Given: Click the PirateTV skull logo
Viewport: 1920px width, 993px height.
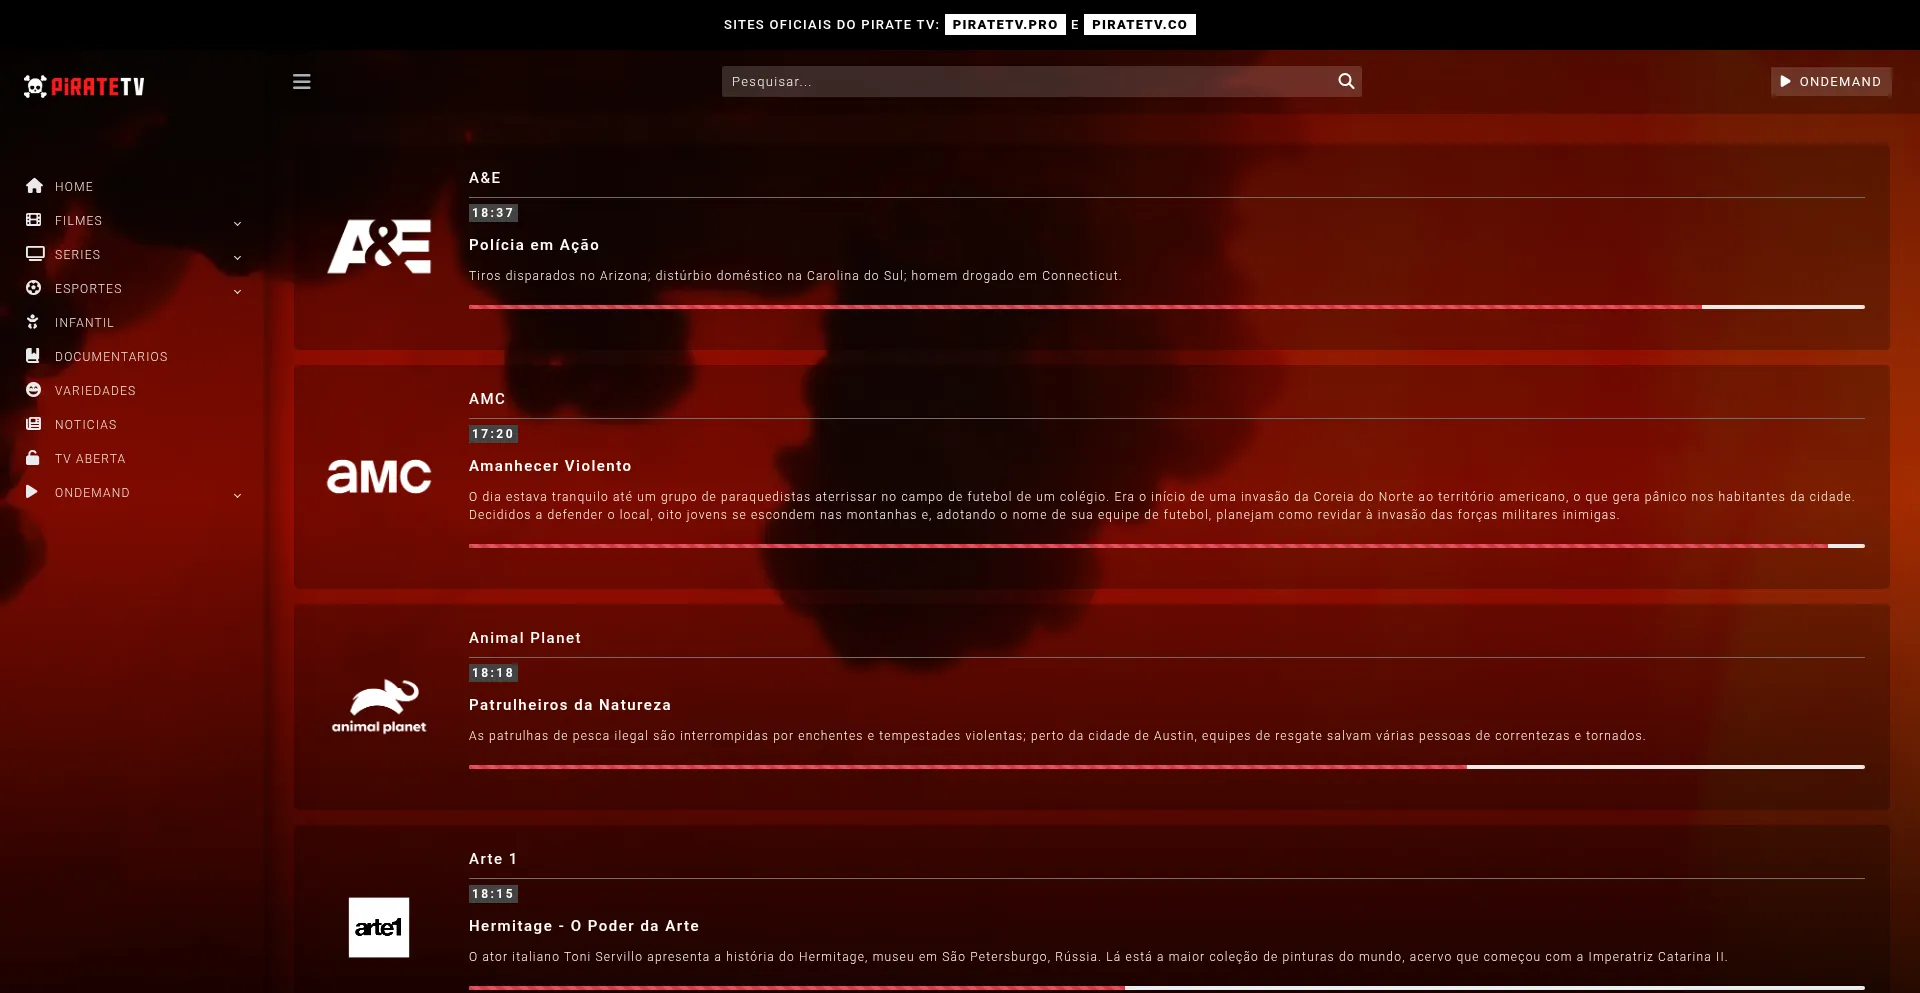Looking at the screenshot, I should point(84,87).
